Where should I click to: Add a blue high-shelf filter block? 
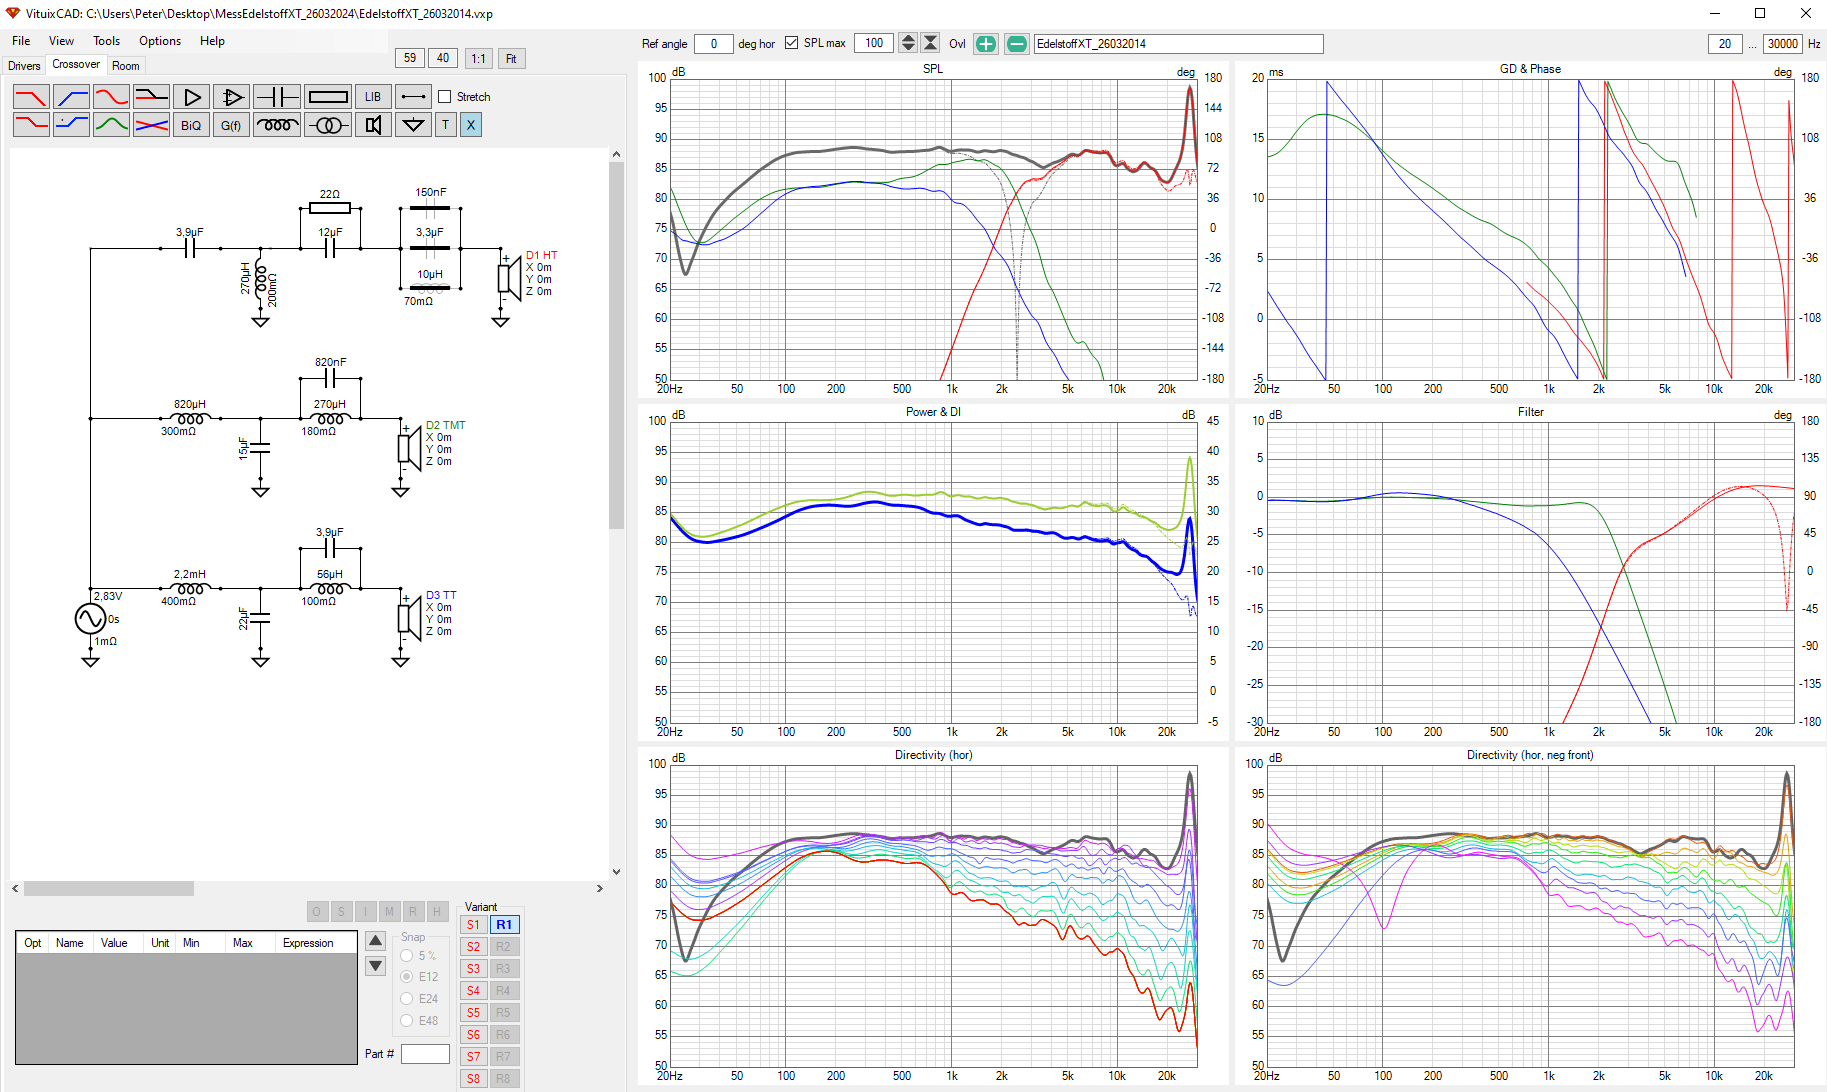(71, 125)
